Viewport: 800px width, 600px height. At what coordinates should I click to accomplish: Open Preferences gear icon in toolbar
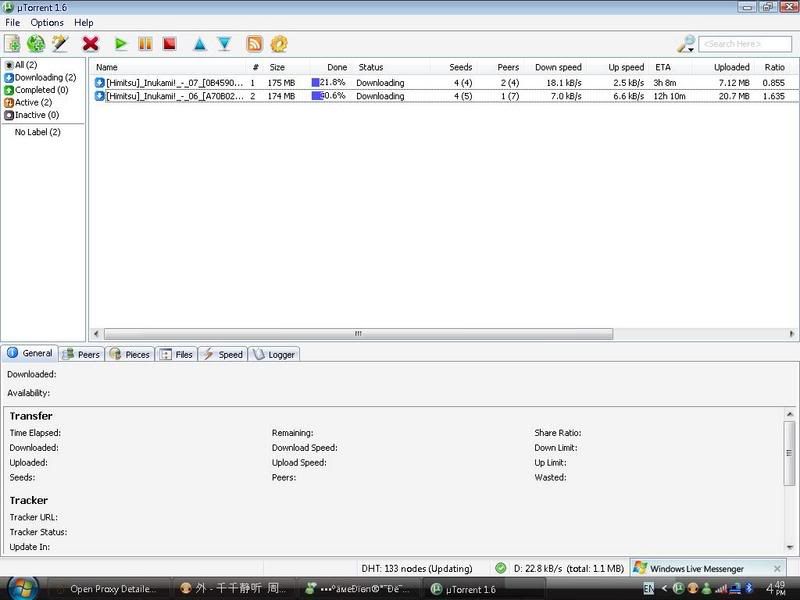(x=279, y=44)
